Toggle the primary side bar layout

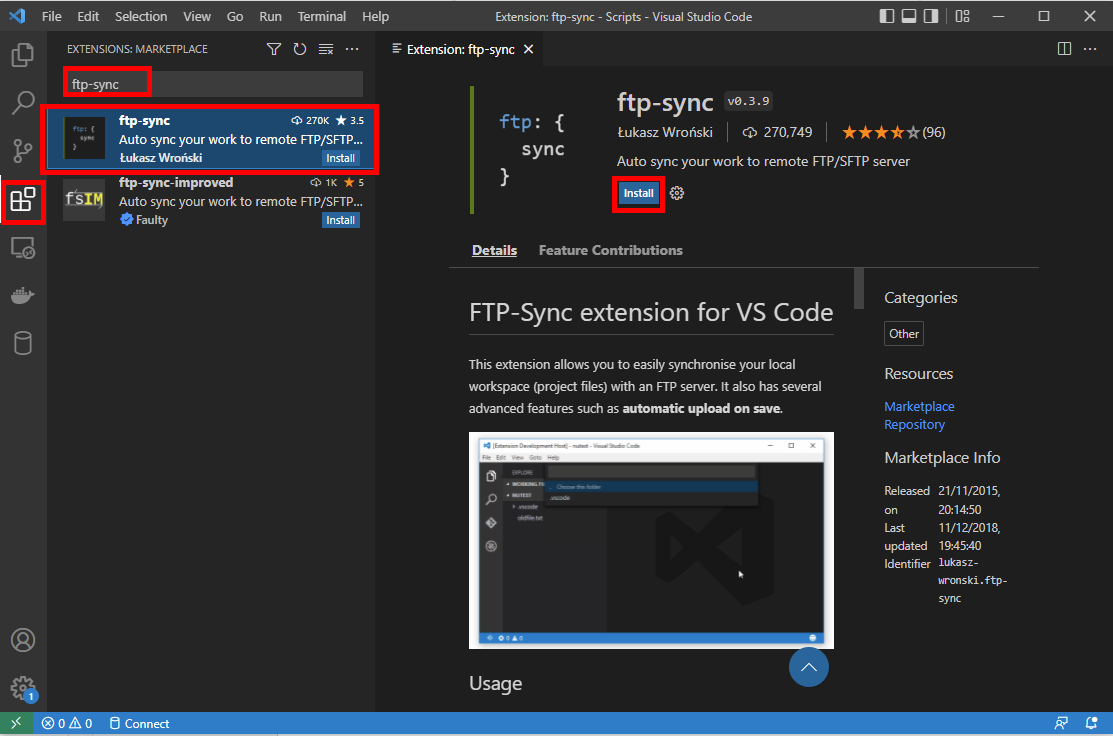(x=887, y=17)
